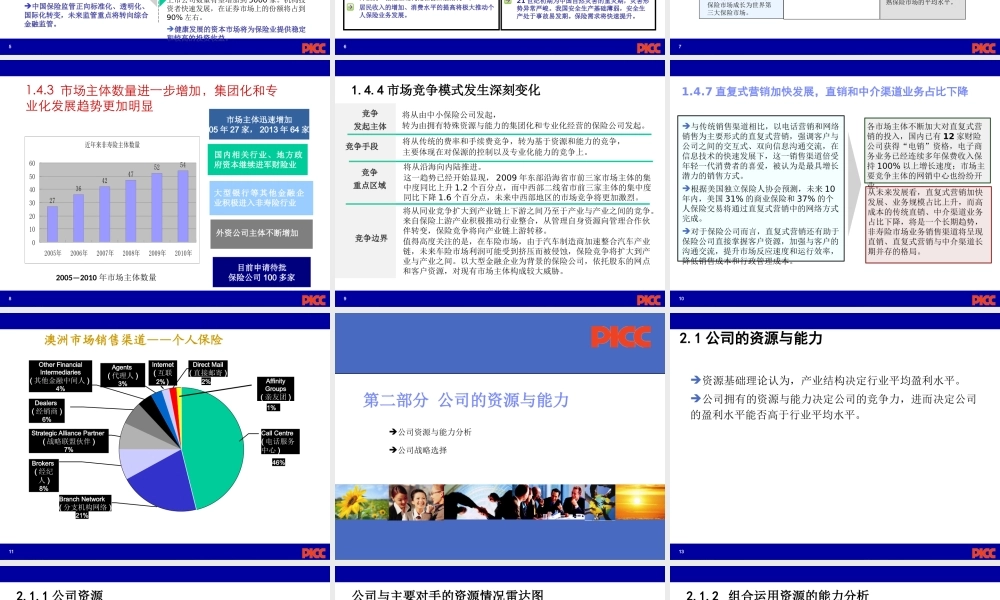
Task: Click the green-bordered box 各市场主体不断加大
Action: pos(928,150)
